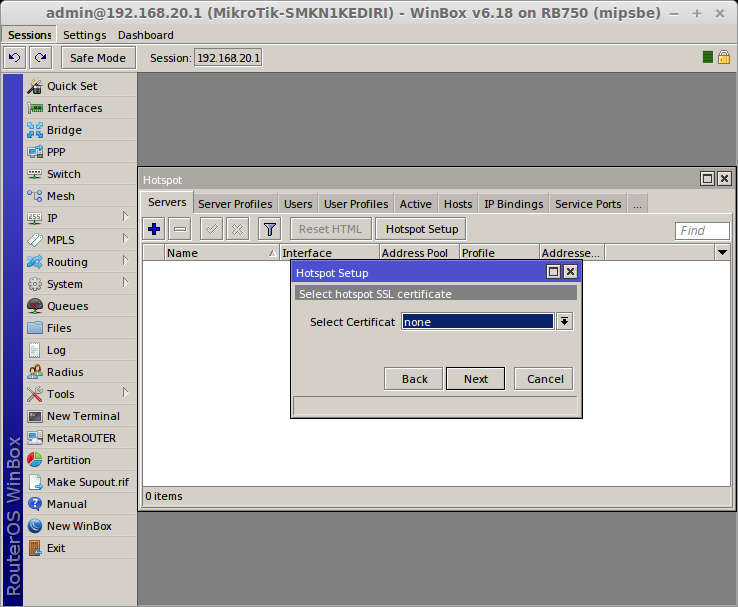This screenshot has width=738, height=607.
Task: Open the filter funnel icon
Action: (270, 230)
